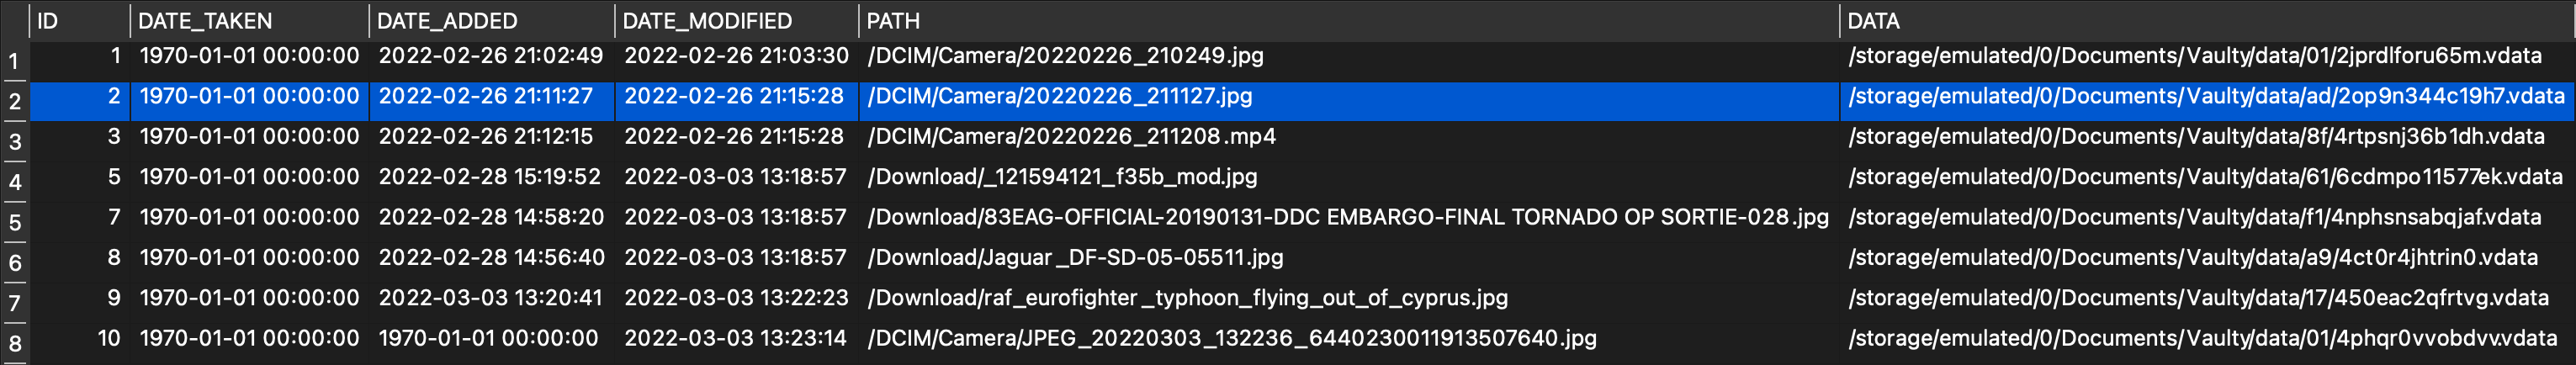2576x365 pixels.
Task: Select the raf_eurofighter_typhoon path cell
Action: 1188,298
